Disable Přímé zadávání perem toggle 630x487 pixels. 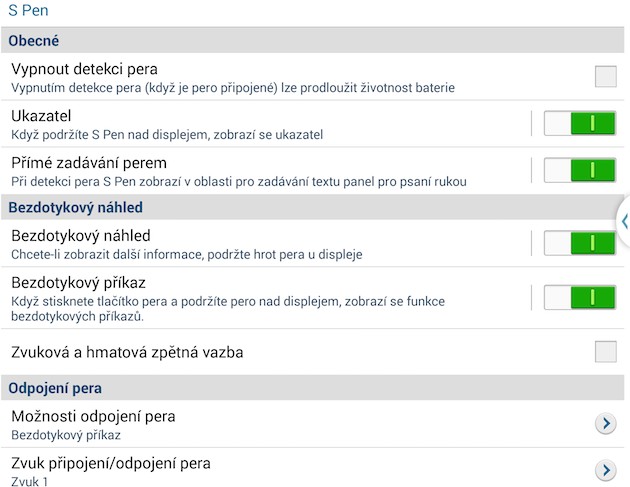(x=579, y=170)
